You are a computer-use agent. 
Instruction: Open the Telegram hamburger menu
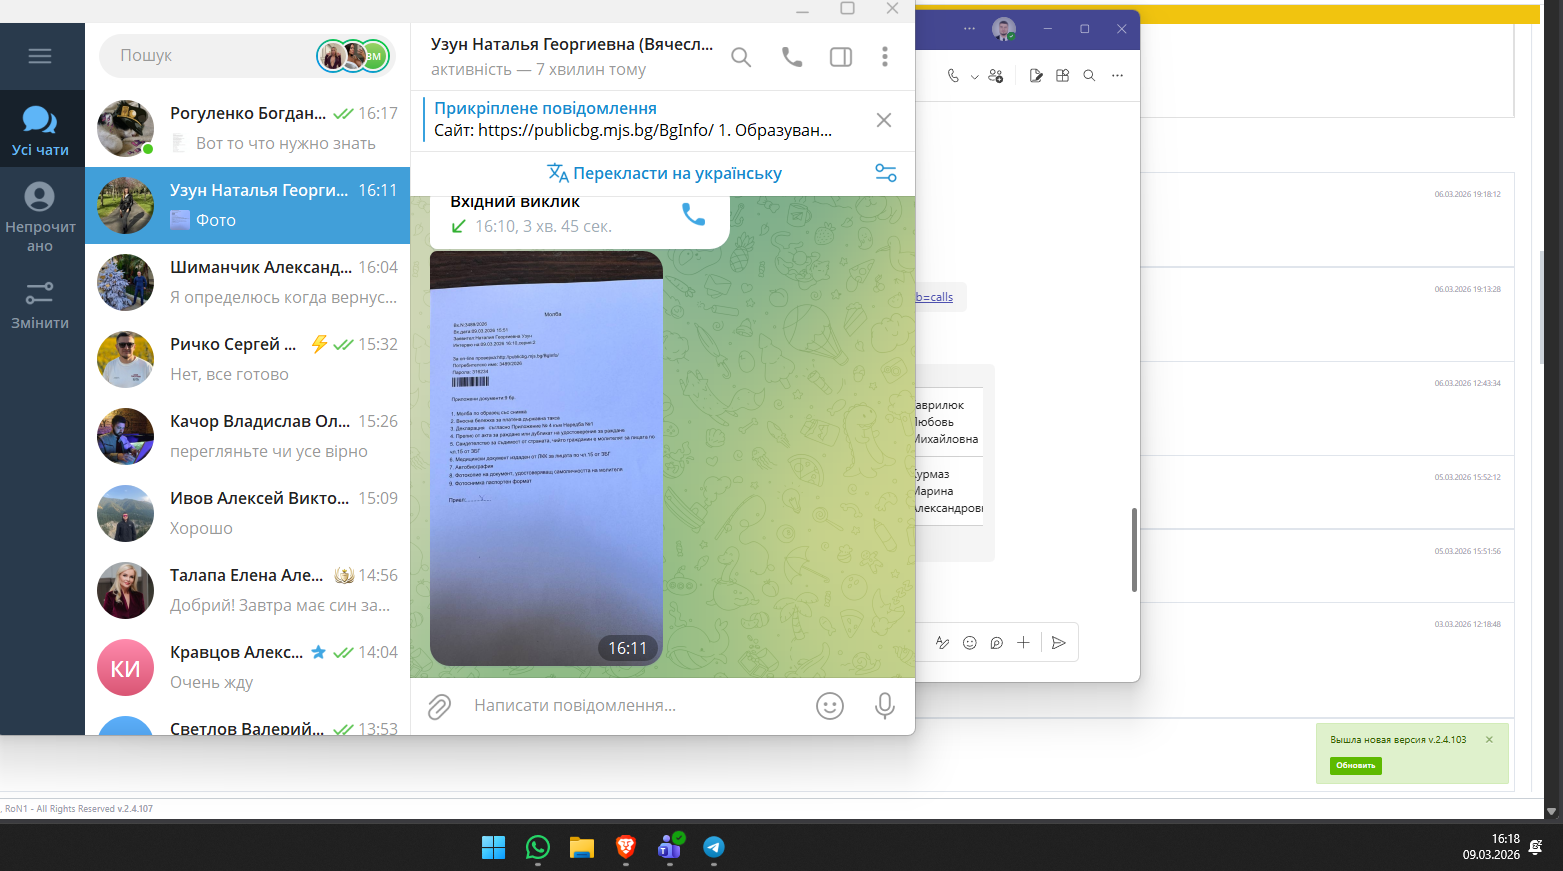(40, 56)
